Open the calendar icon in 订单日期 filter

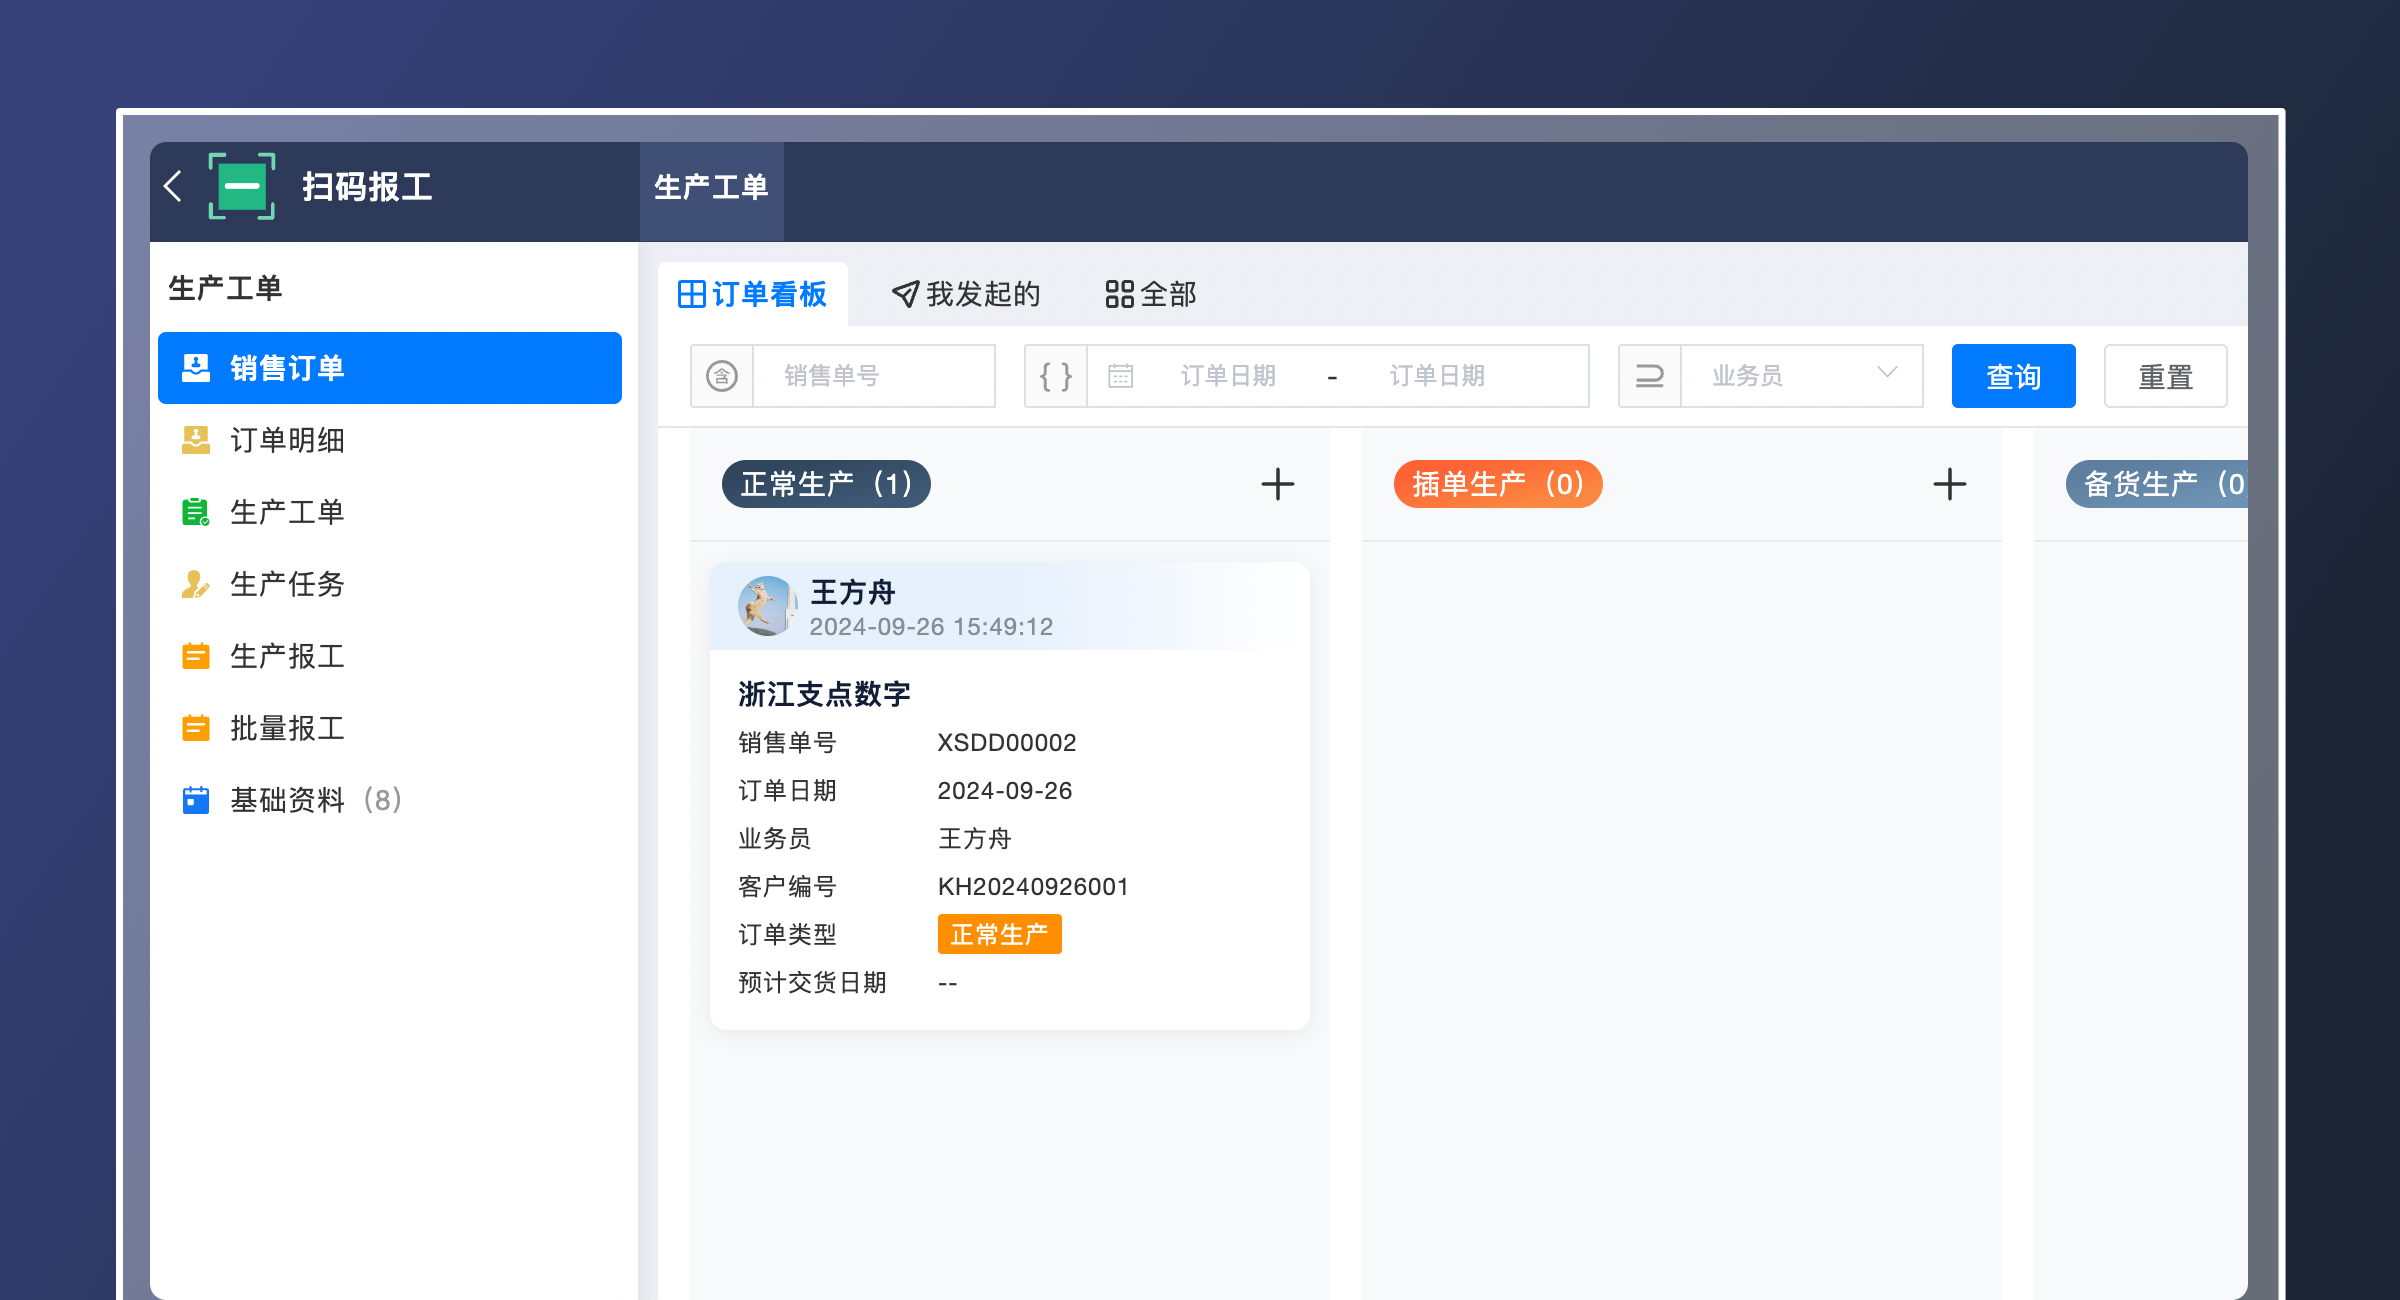(1120, 375)
